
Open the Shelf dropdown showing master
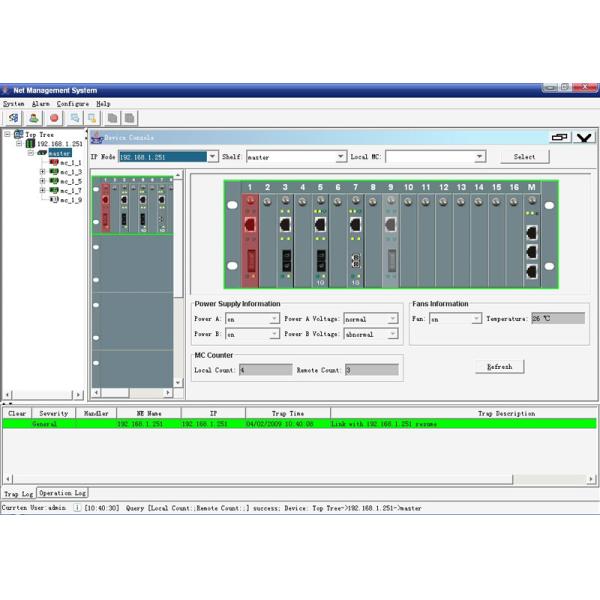point(341,157)
